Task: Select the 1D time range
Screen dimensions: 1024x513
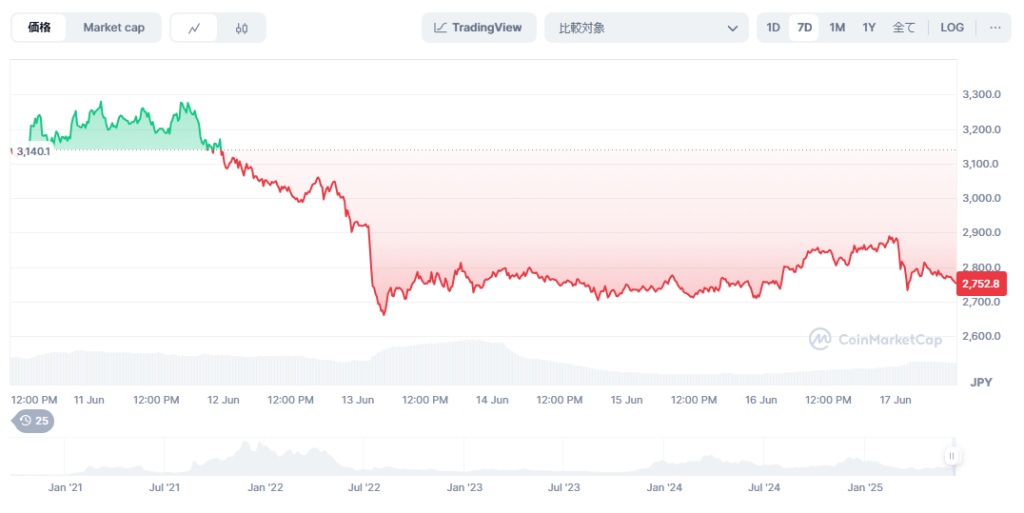Action: pyautogui.click(x=773, y=28)
